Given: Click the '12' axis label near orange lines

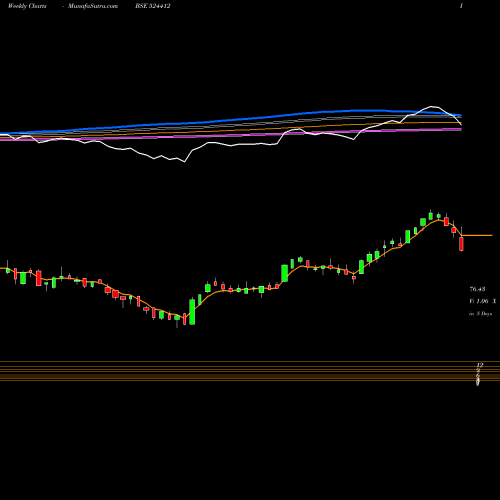Looking at the screenshot, I should click(480, 365).
